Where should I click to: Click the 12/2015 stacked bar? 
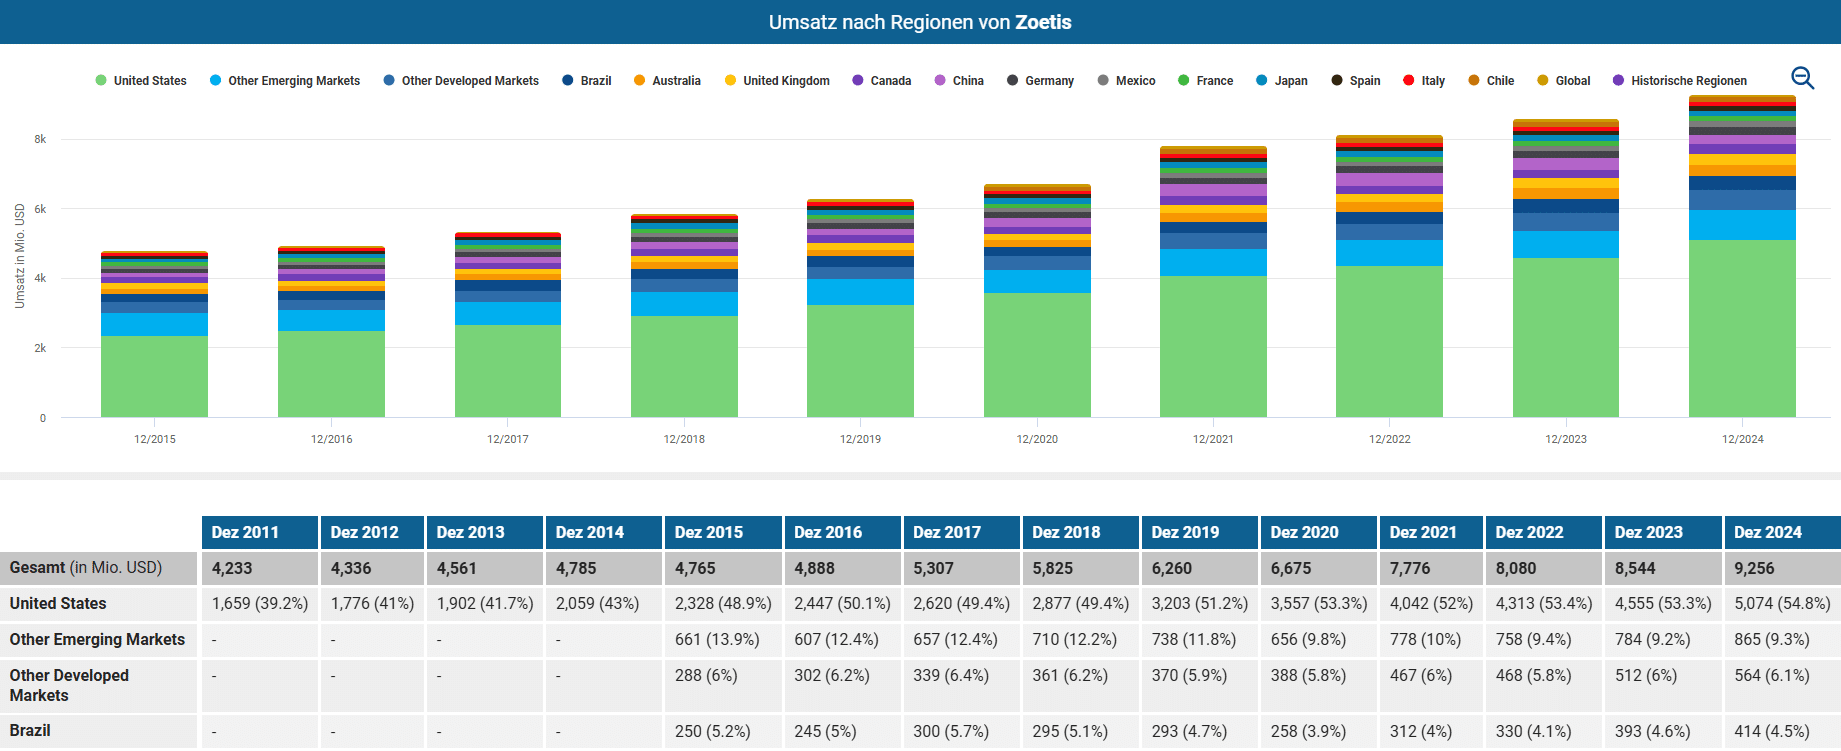(155, 334)
